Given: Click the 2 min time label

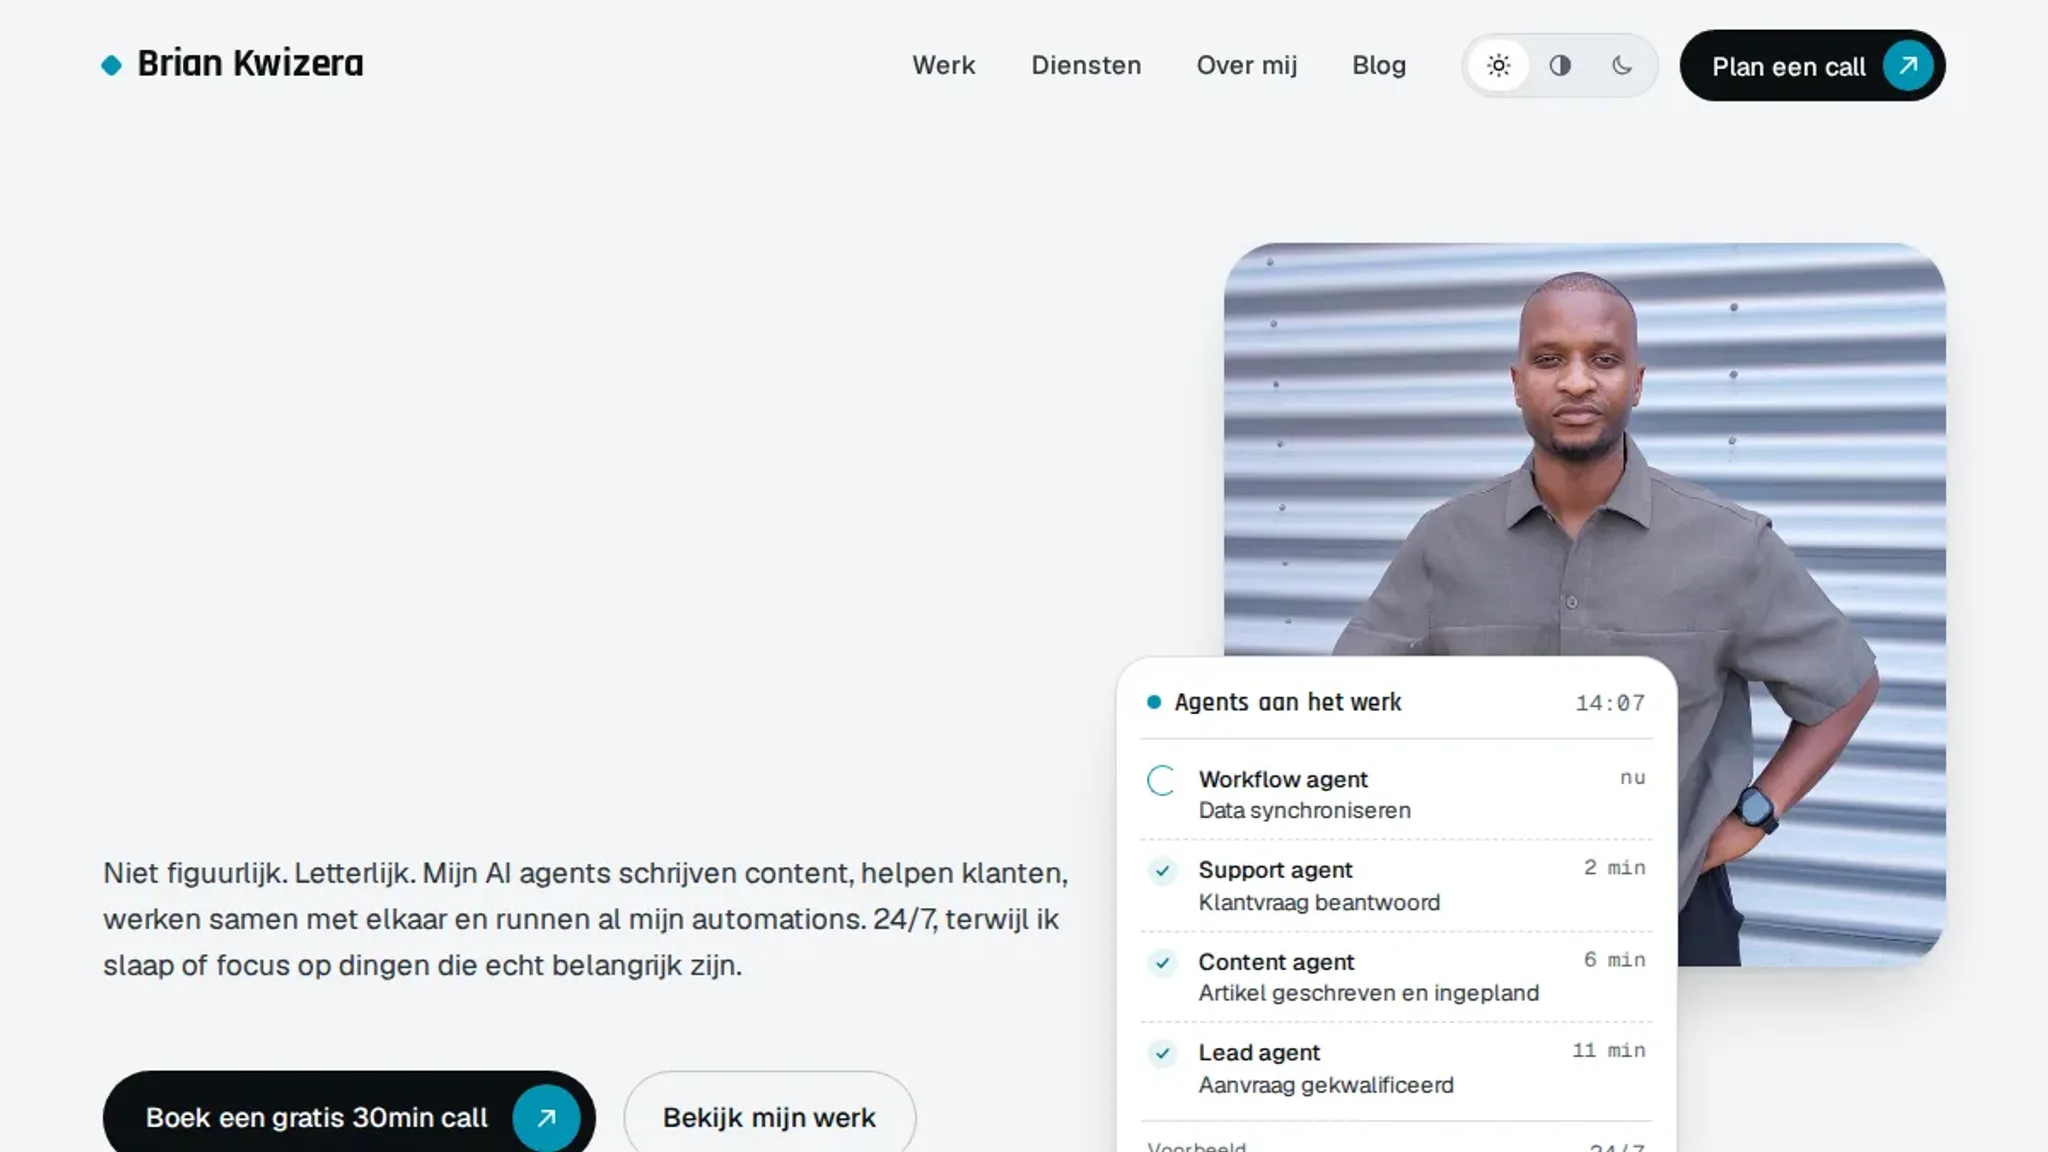Looking at the screenshot, I should [1614, 868].
